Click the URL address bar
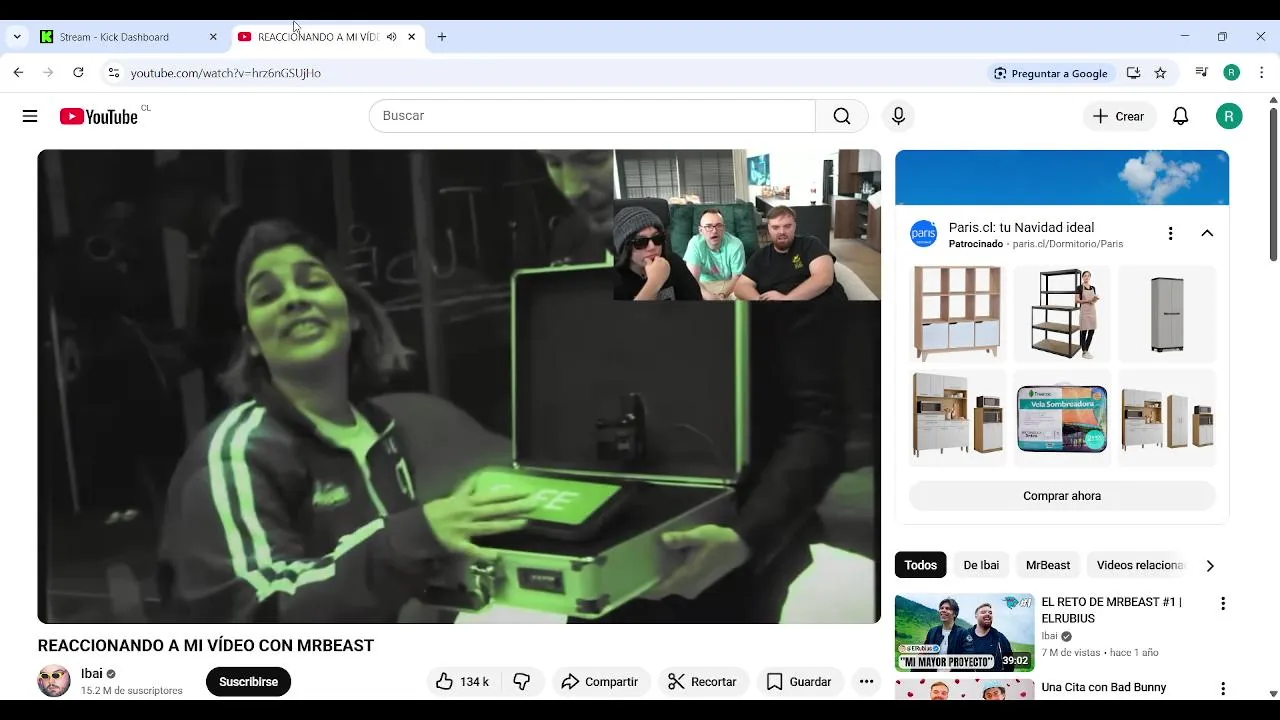This screenshot has height=720, width=1280. pyautogui.click(x=550, y=73)
